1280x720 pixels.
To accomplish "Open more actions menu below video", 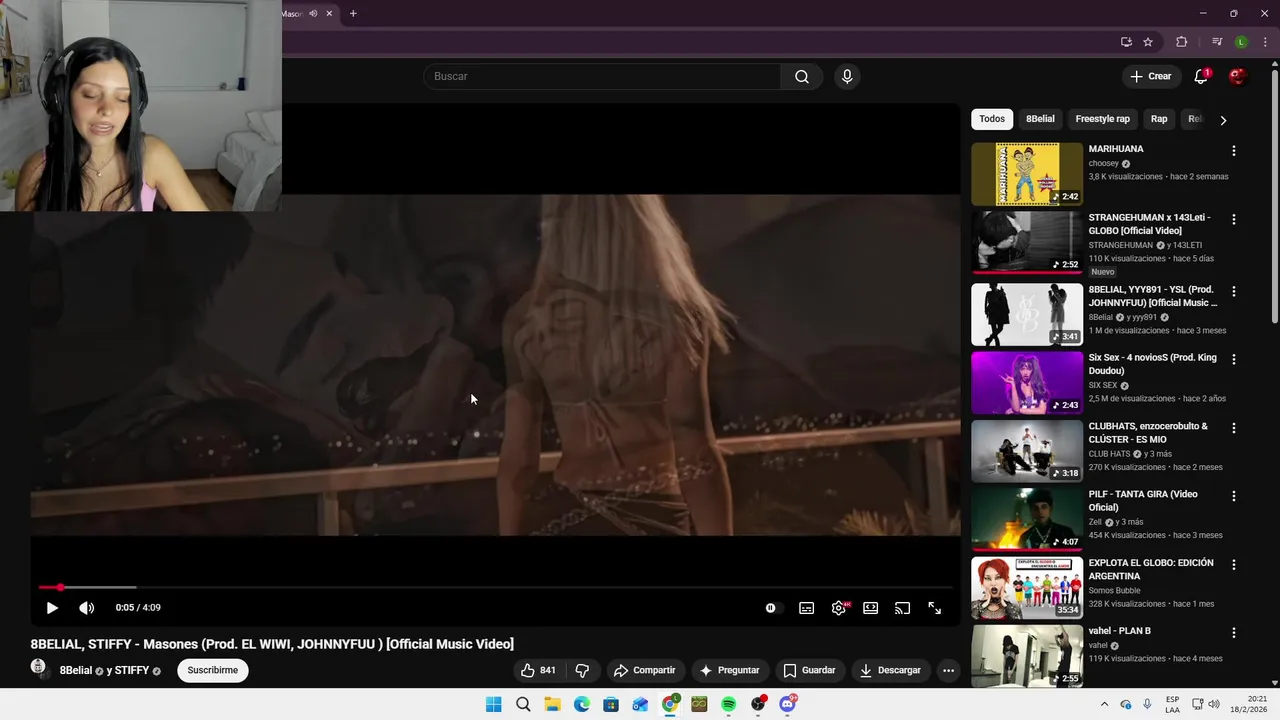I will tap(948, 670).
